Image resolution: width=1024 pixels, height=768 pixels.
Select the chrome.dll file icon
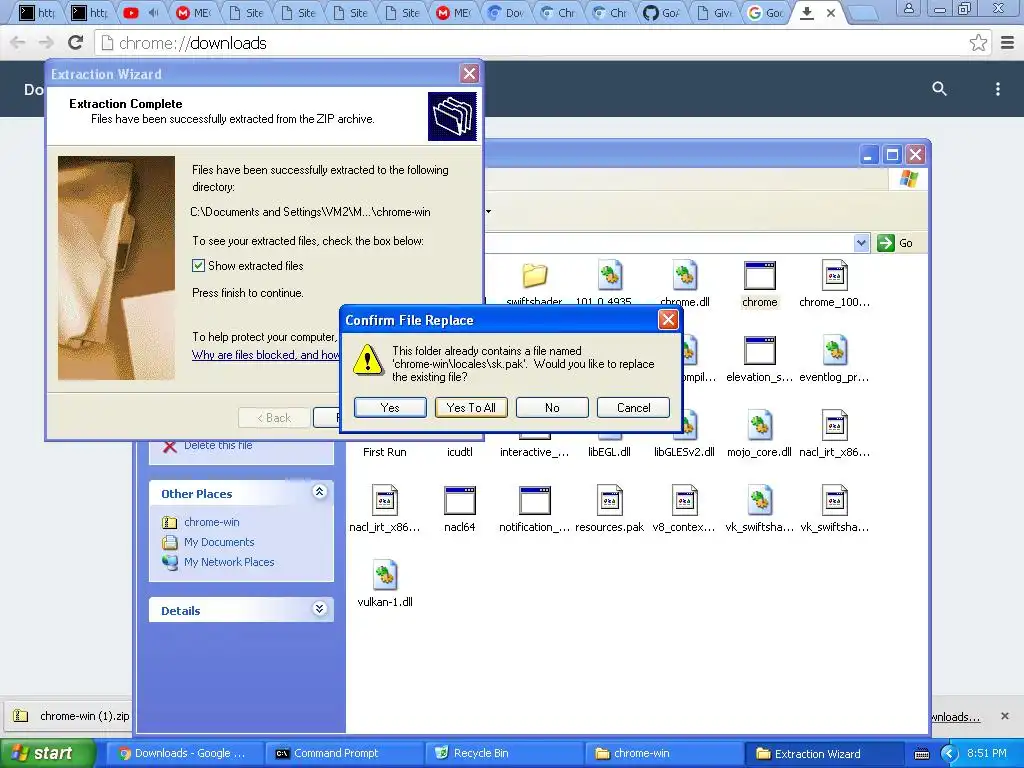pyautogui.click(x=684, y=275)
